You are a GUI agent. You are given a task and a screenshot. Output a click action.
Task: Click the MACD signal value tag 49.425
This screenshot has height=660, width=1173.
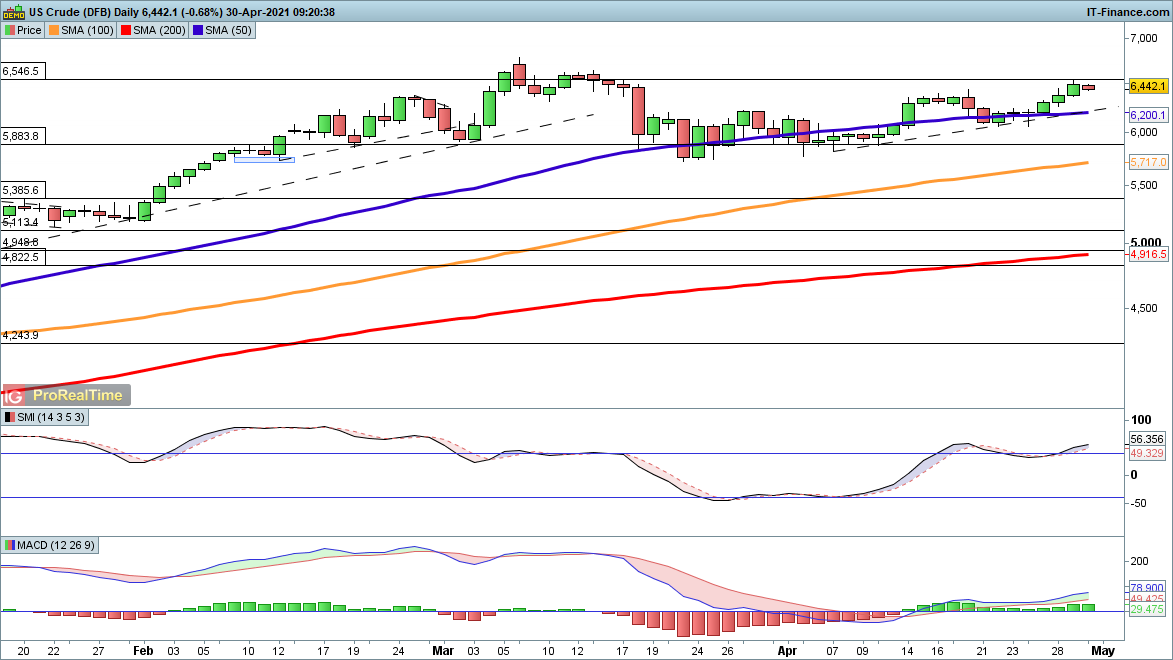(x=1147, y=599)
